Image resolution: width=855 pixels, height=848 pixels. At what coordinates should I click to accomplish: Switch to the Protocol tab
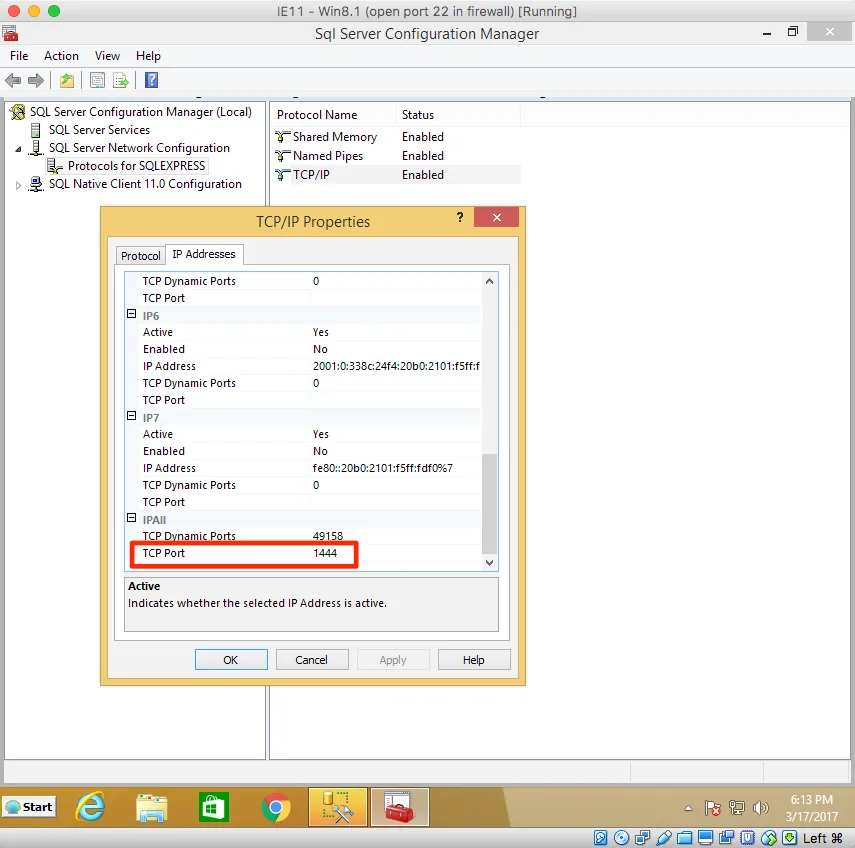point(141,256)
